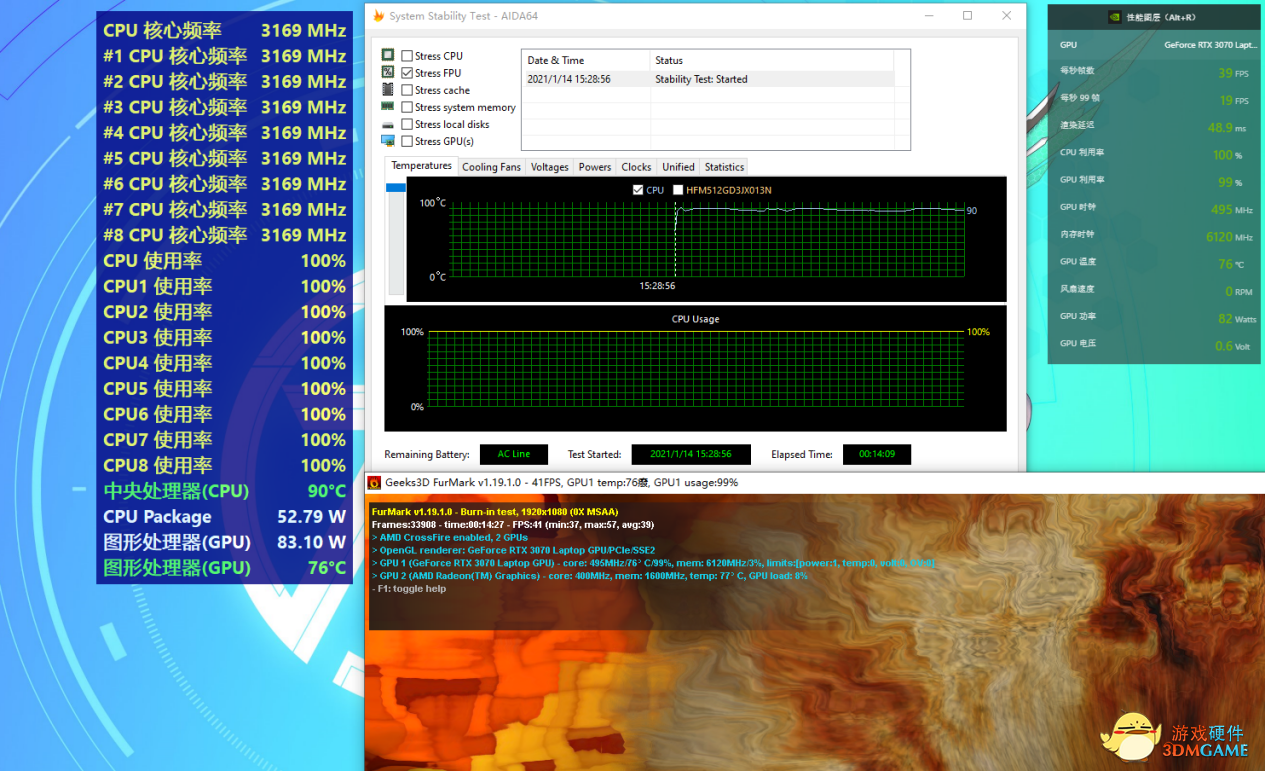This screenshot has width=1265, height=771.
Task: Click the #1 CPU 3169 MHz row
Action: tap(224, 56)
